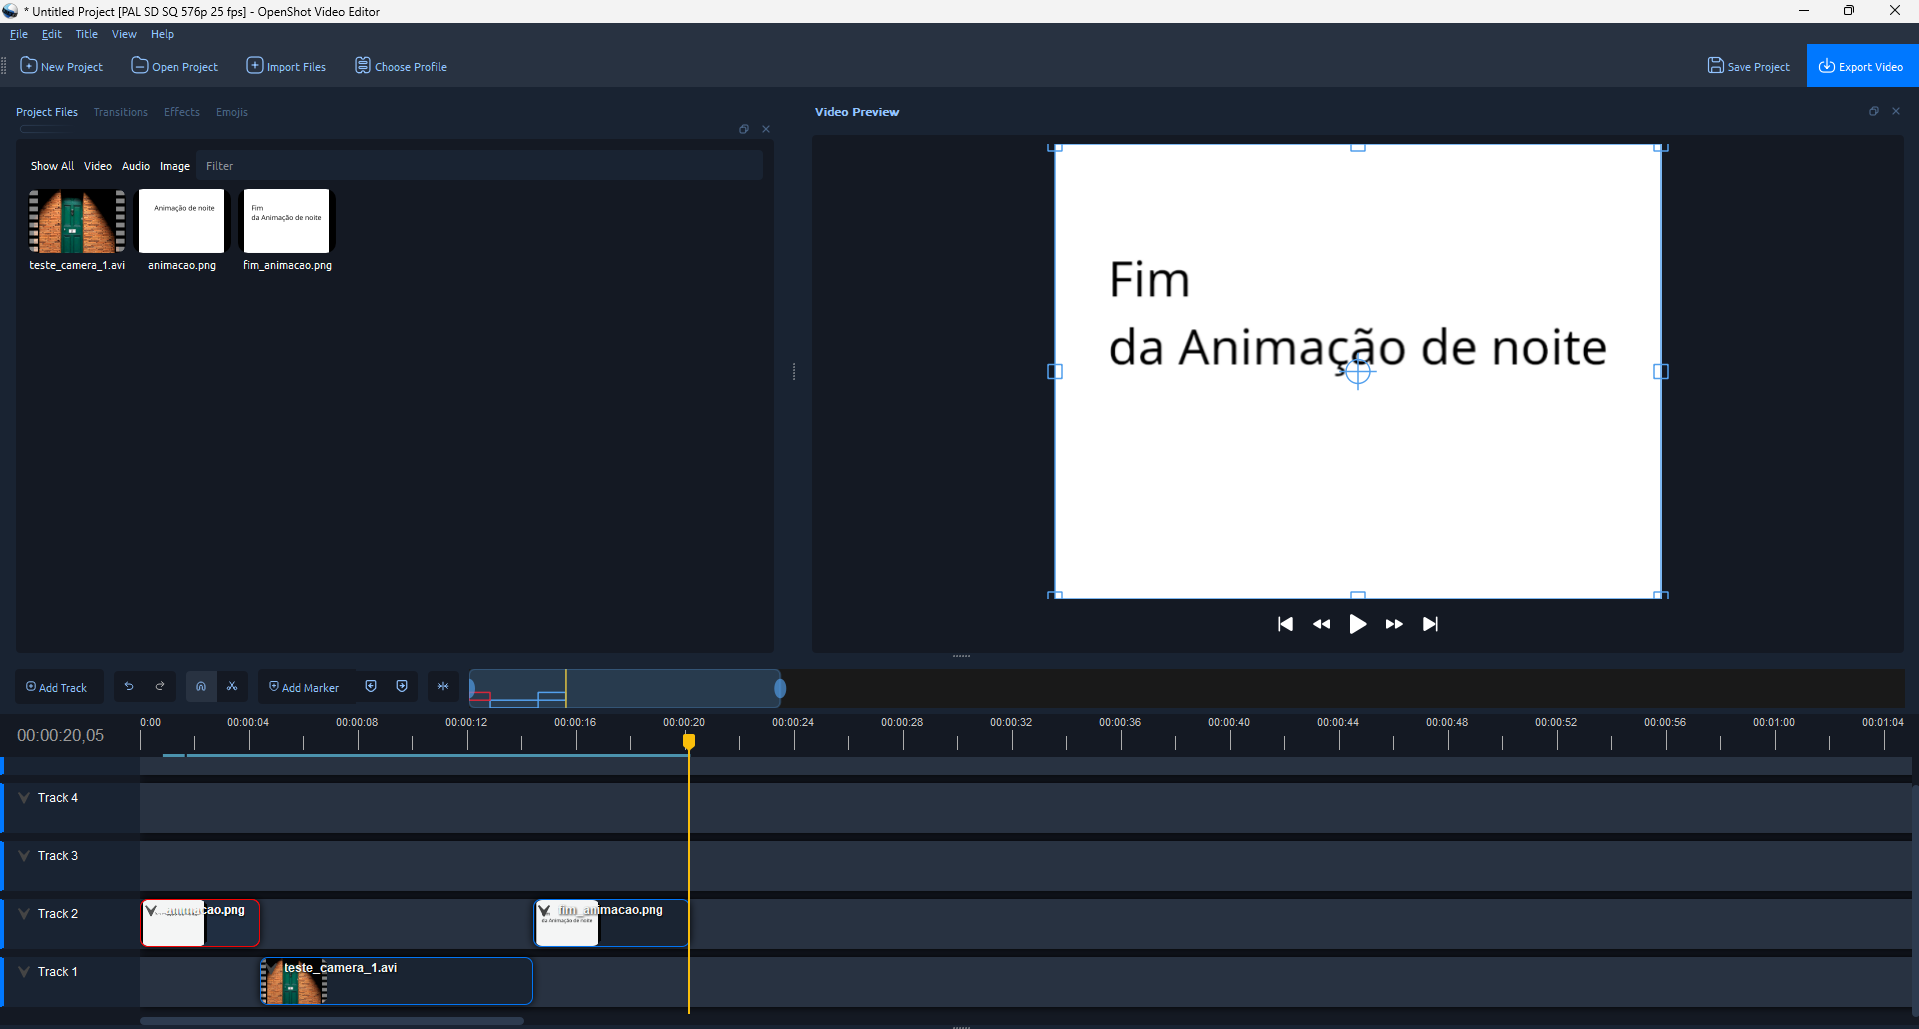1919x1029 pixels.
Task: Click Open Project toolbar button
Action: pyautogui.click(x=175, y=66)
